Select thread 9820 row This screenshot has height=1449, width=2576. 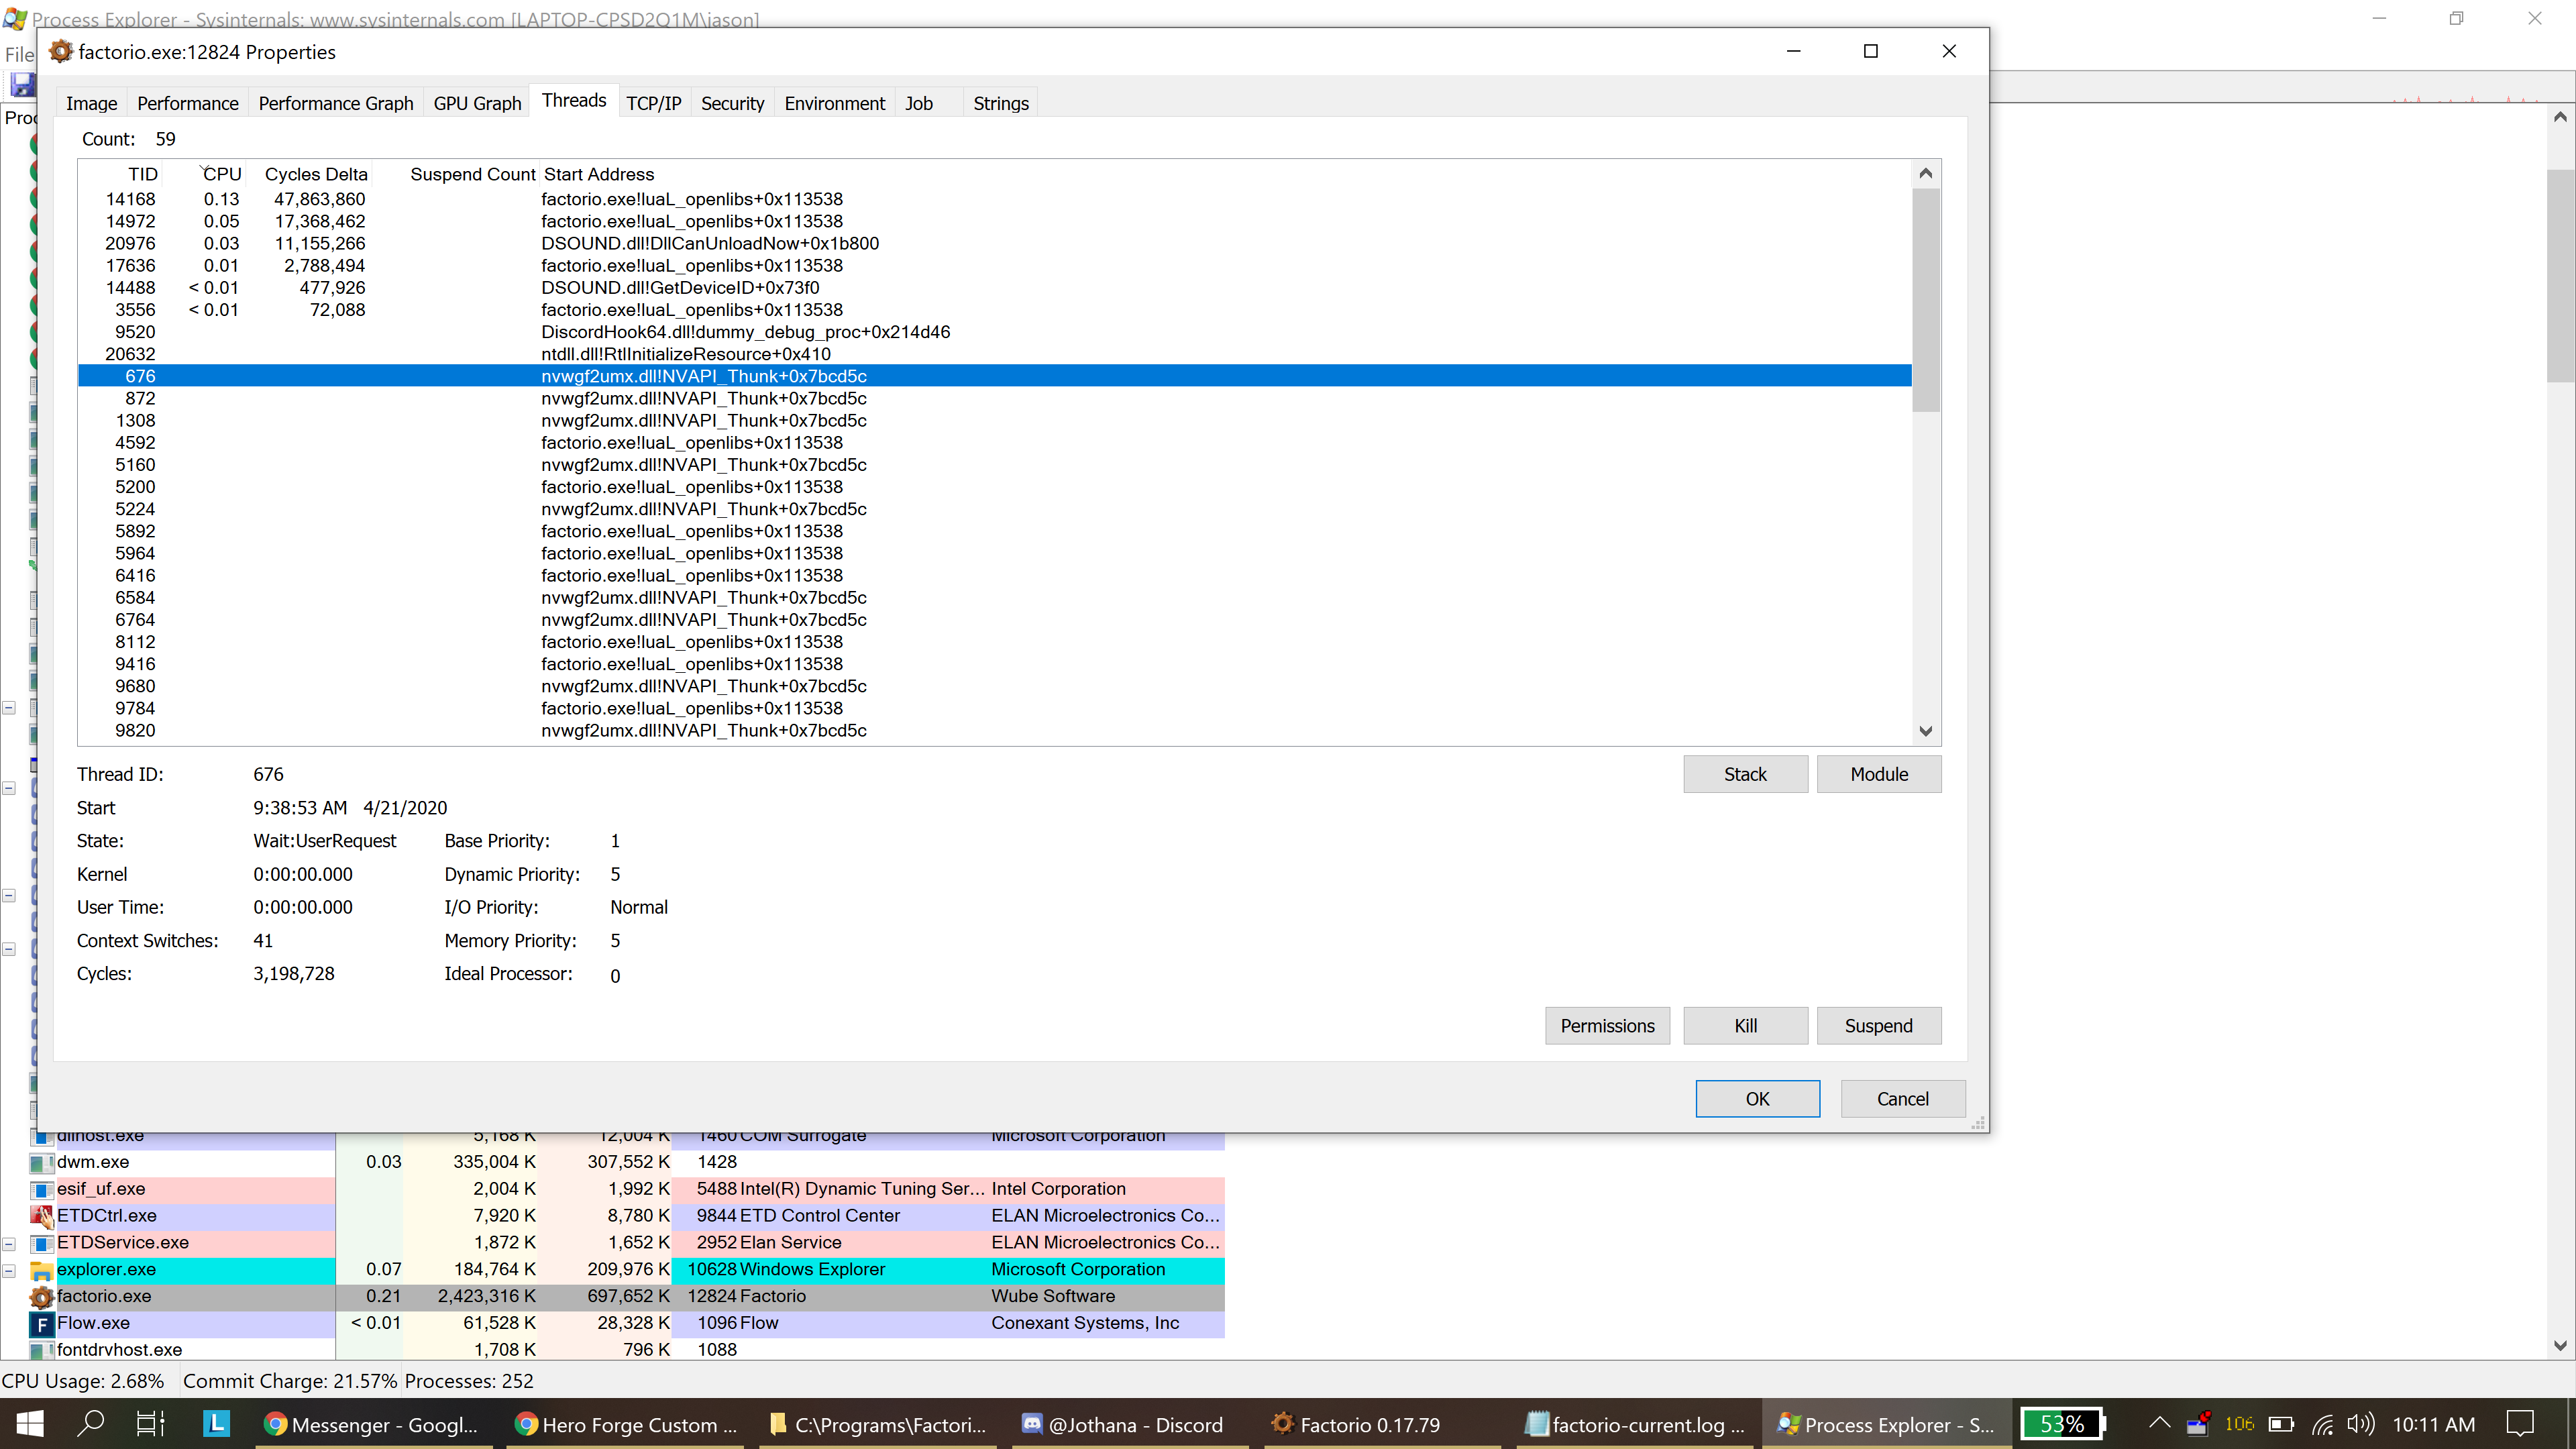tap(995, 730)
